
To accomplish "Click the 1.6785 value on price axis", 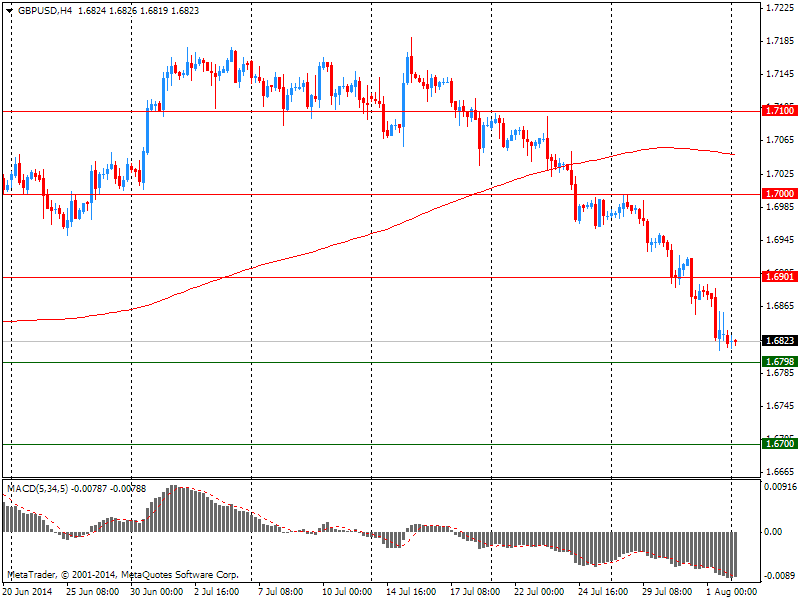I will (780, 373).
